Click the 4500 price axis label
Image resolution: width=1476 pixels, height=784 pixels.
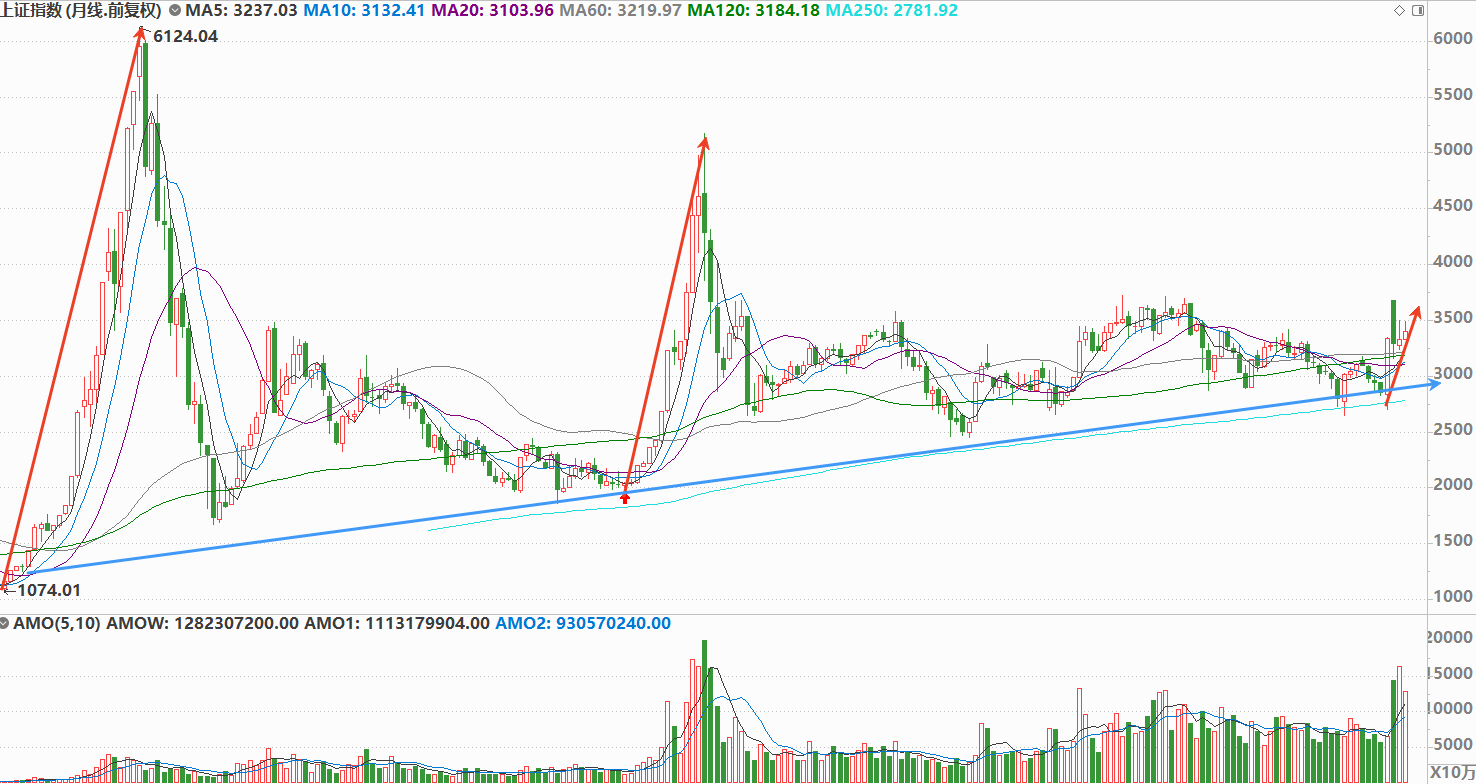[1452, 207]
